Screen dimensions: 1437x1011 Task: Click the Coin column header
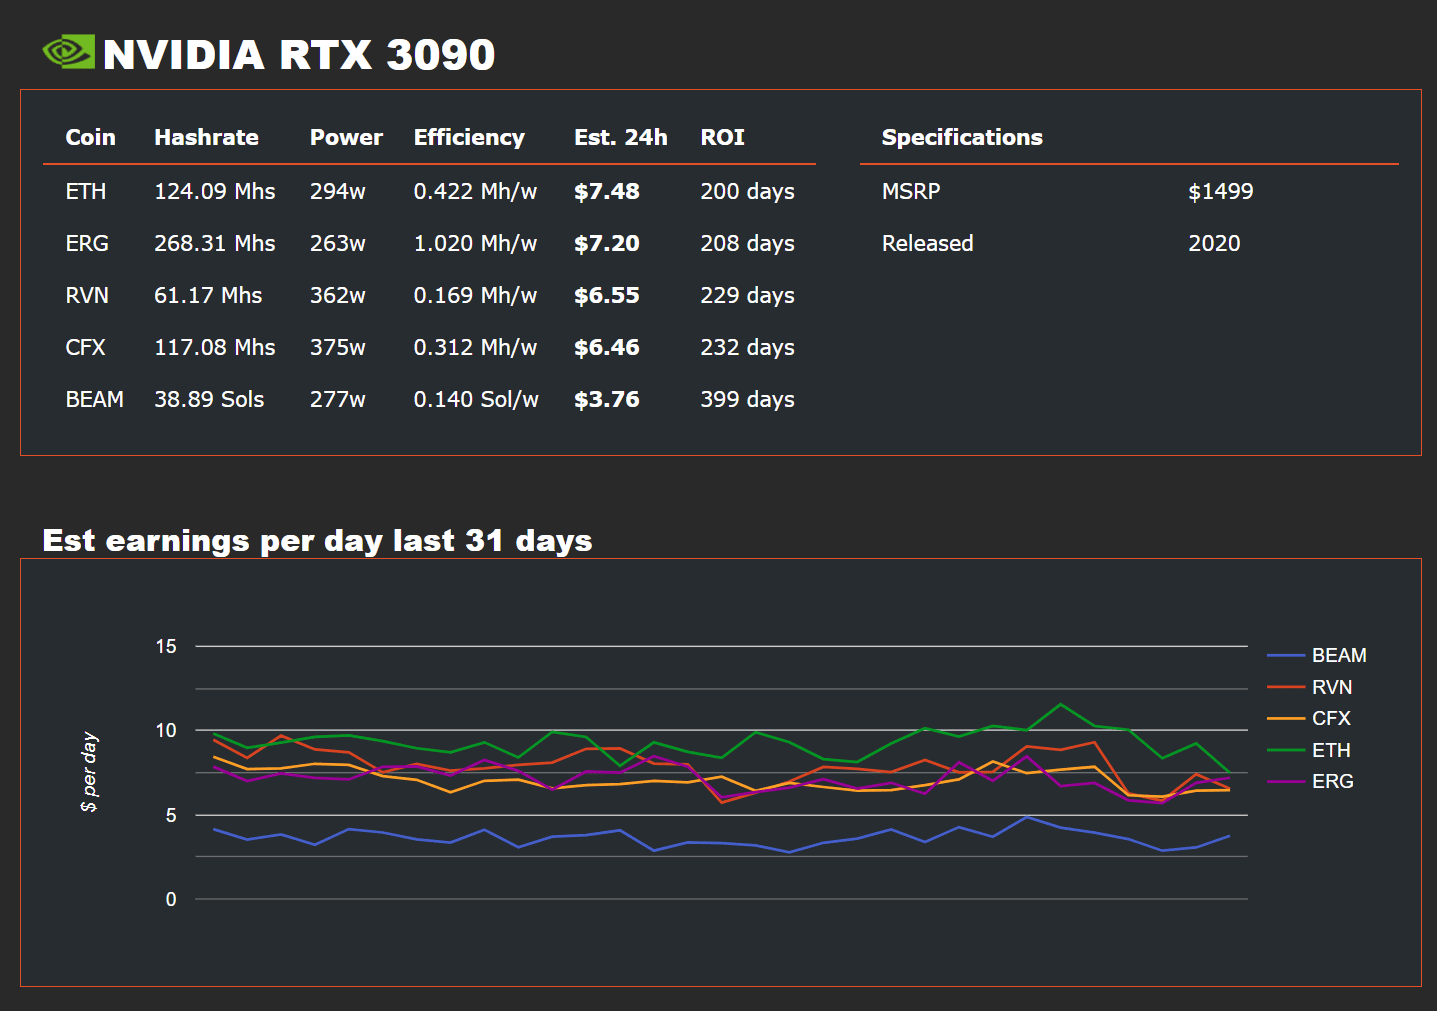point(90,137)
